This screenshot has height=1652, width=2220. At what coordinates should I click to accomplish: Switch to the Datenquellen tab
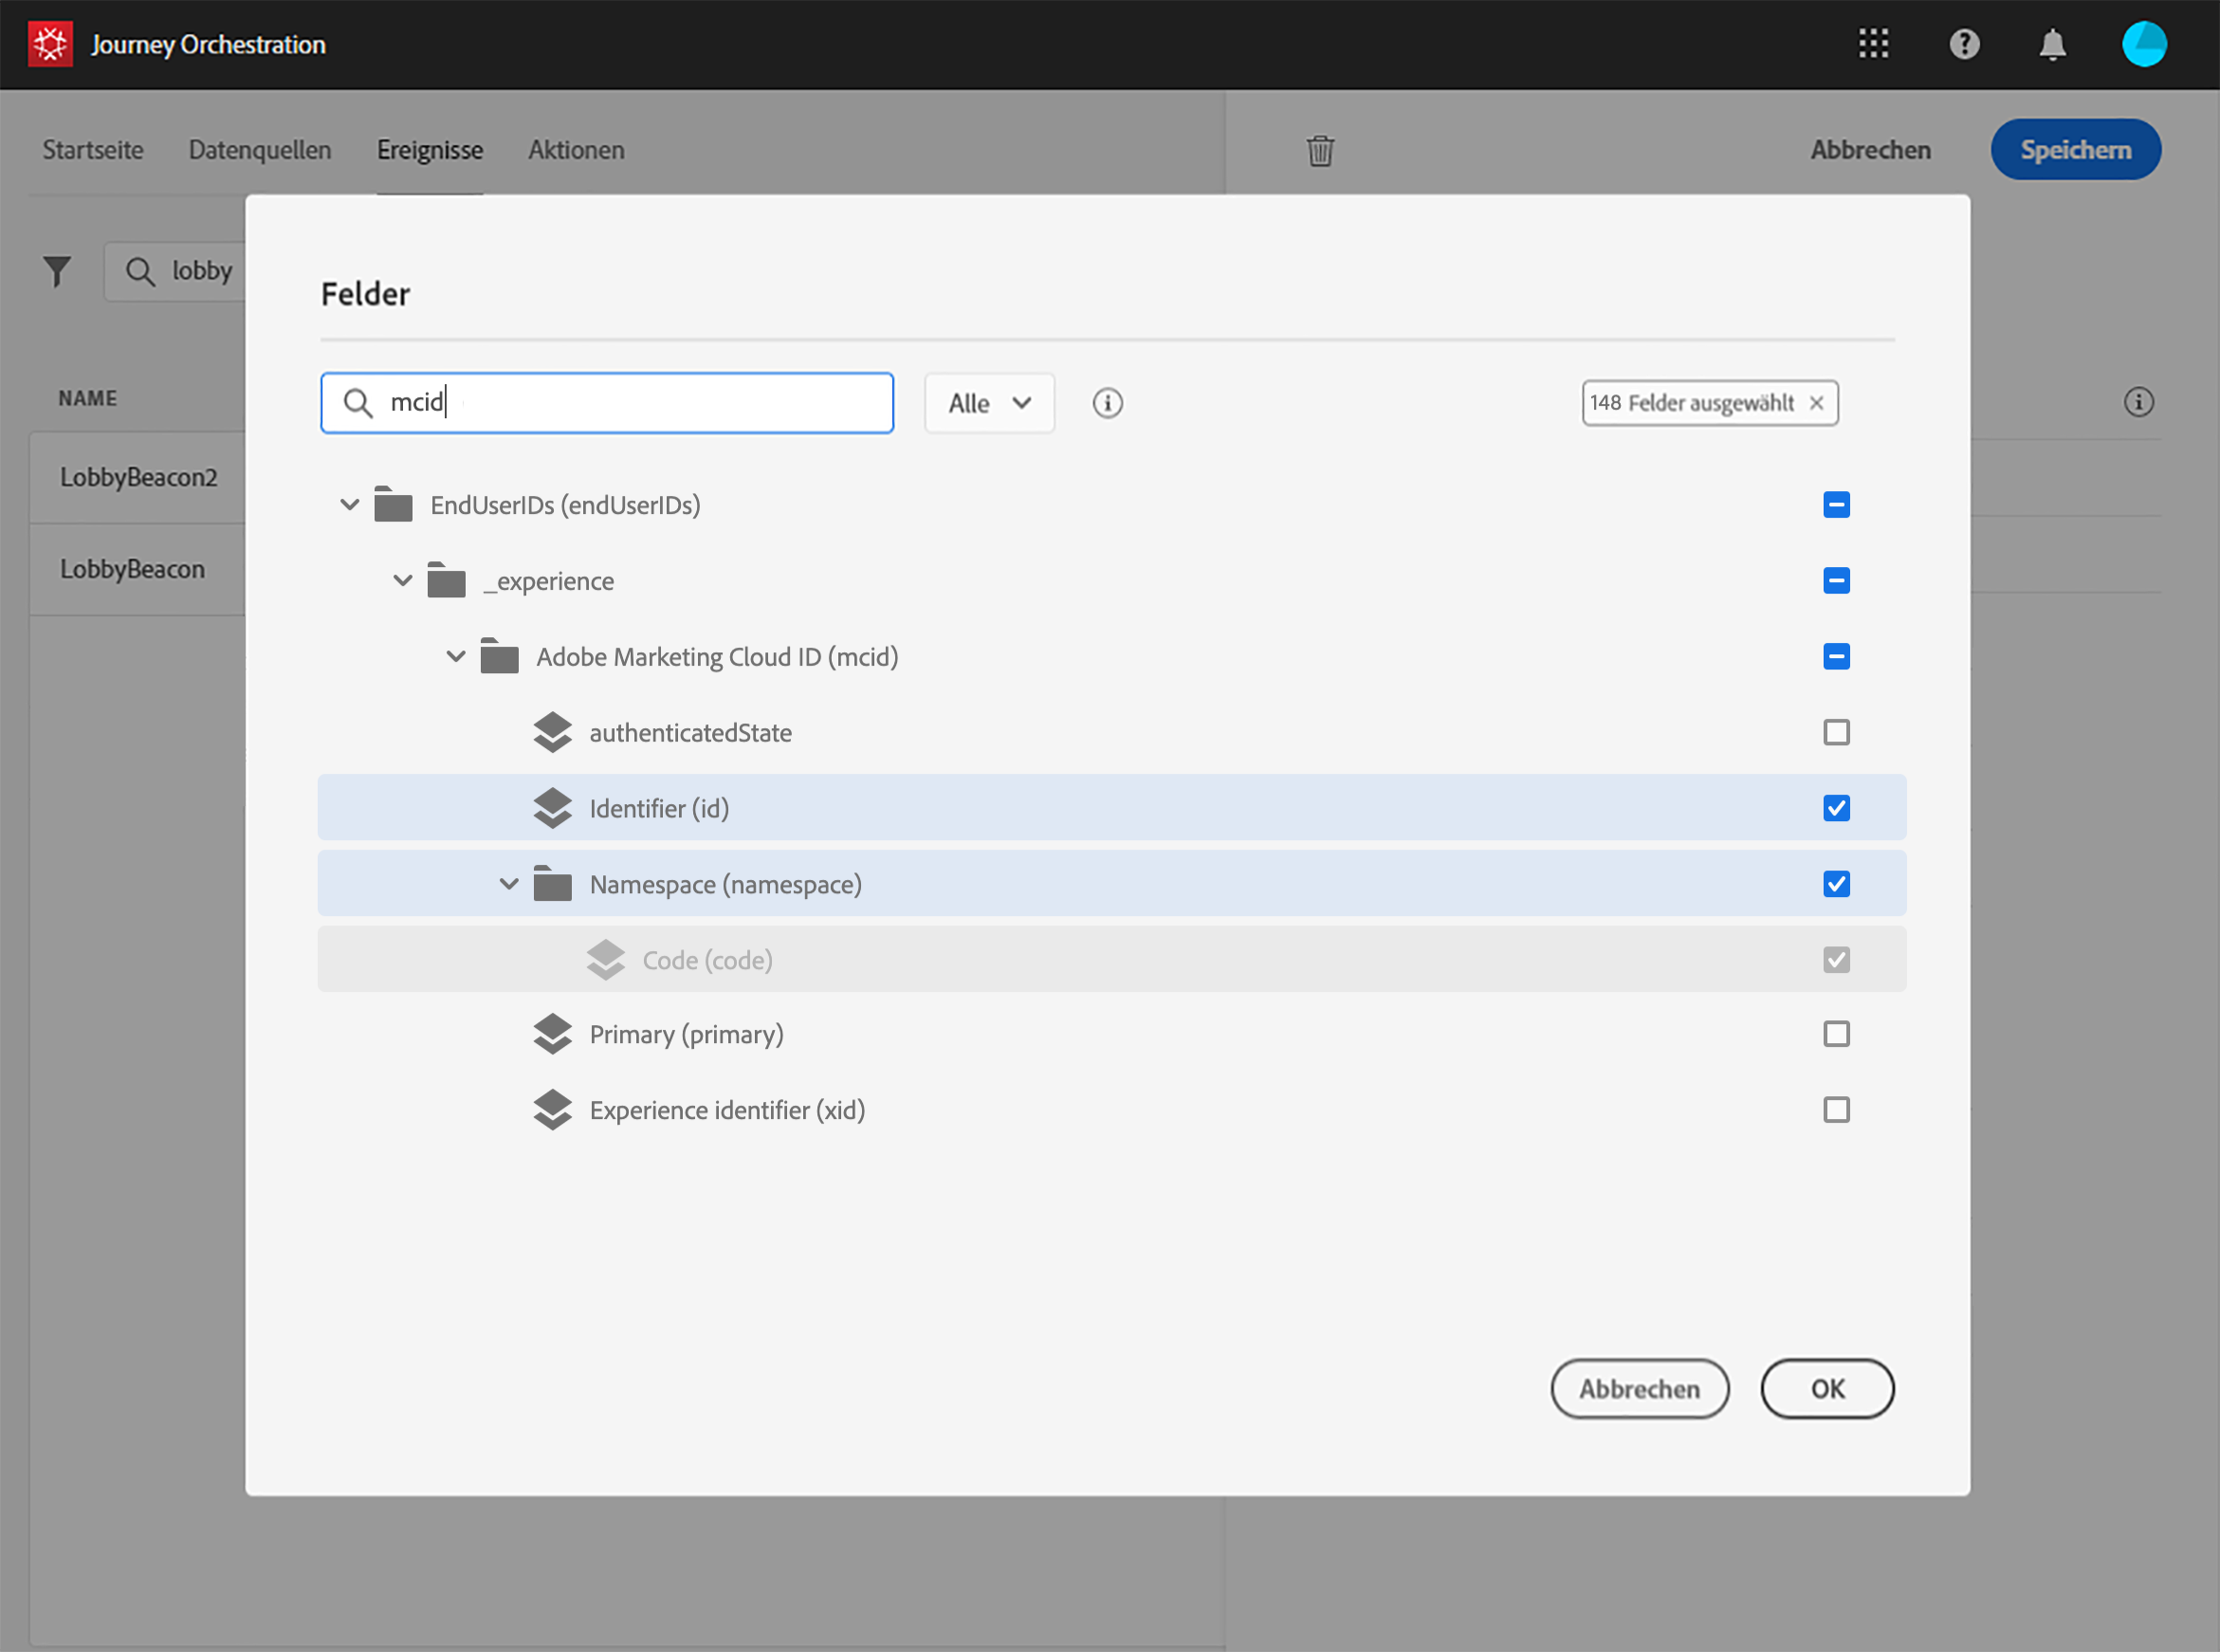[259, 150]
